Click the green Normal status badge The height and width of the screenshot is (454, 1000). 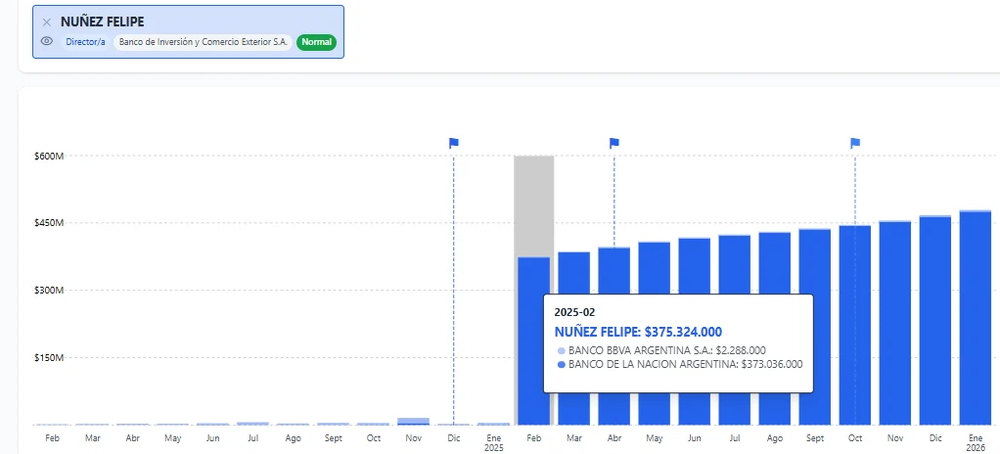pos(317,43)
